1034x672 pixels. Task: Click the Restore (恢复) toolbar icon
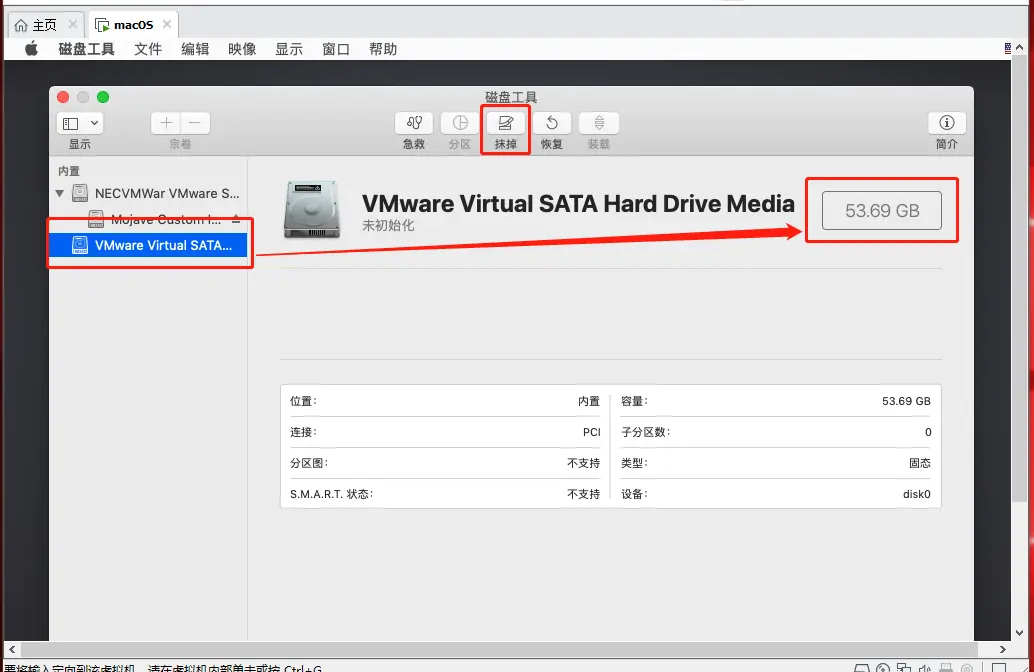(552, 123)
